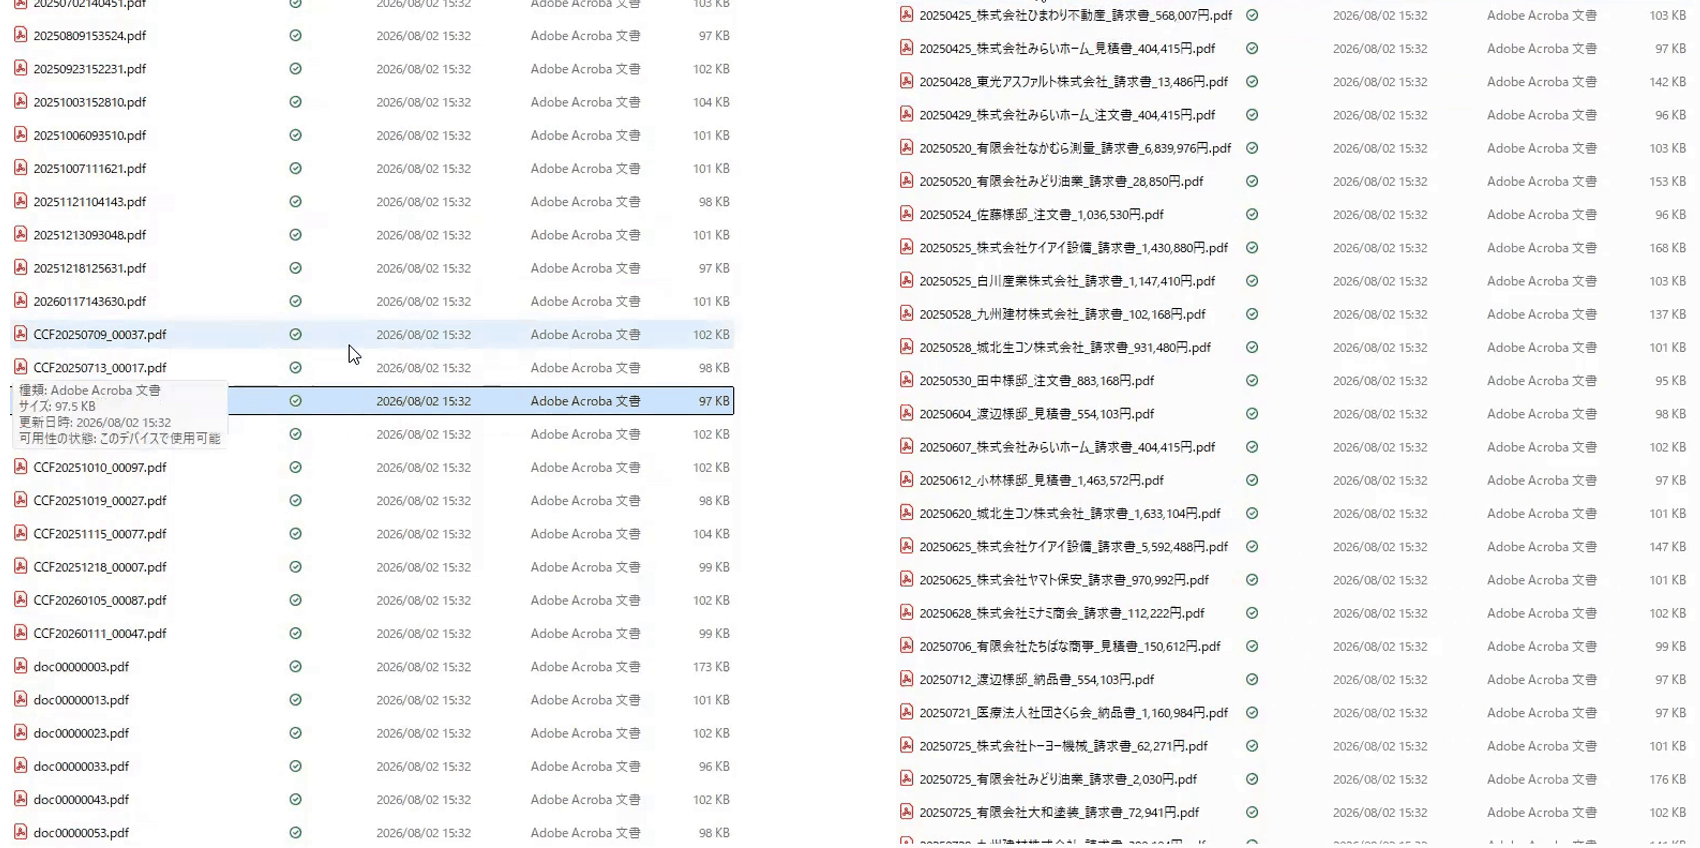Image resolution: width=1700 pixels, height=848 pixels.
Task: Select 20250525_白川産業株式会社_請求書_1,147,410円.pdf
Action: pos(1067,281)
